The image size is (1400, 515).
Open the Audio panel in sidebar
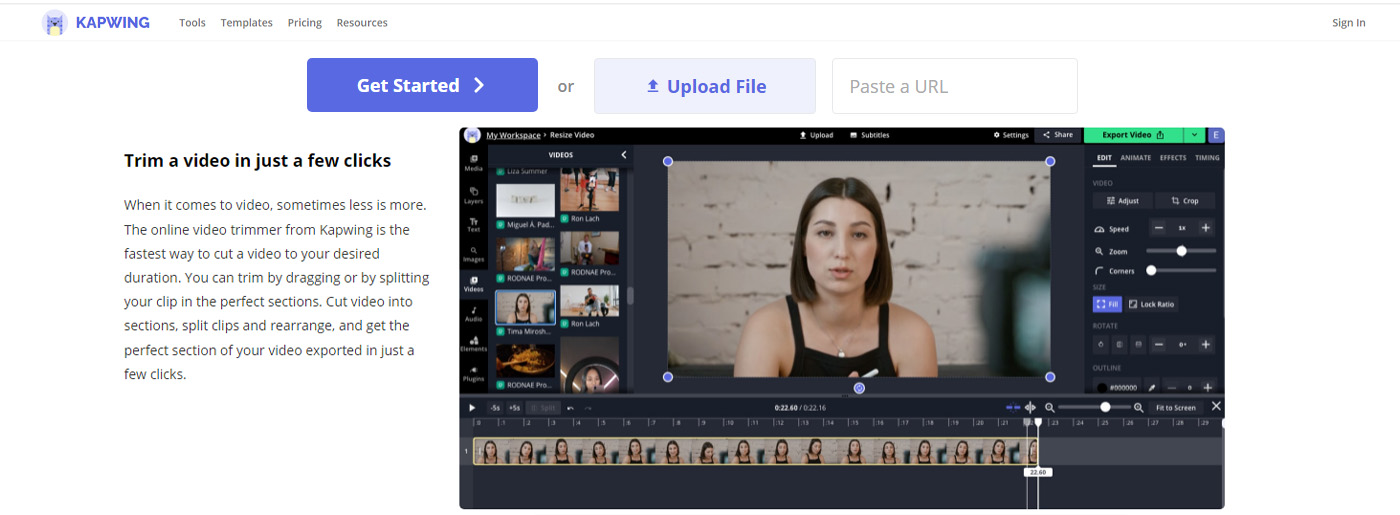pyautogui.click(x=473, y=313)
